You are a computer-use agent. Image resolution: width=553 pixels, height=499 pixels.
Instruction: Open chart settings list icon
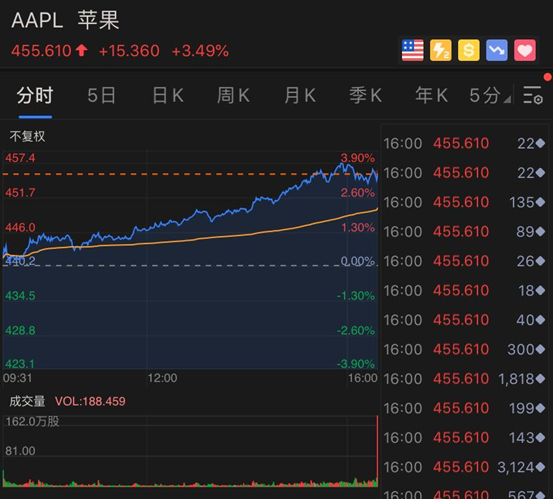(533, 95)
